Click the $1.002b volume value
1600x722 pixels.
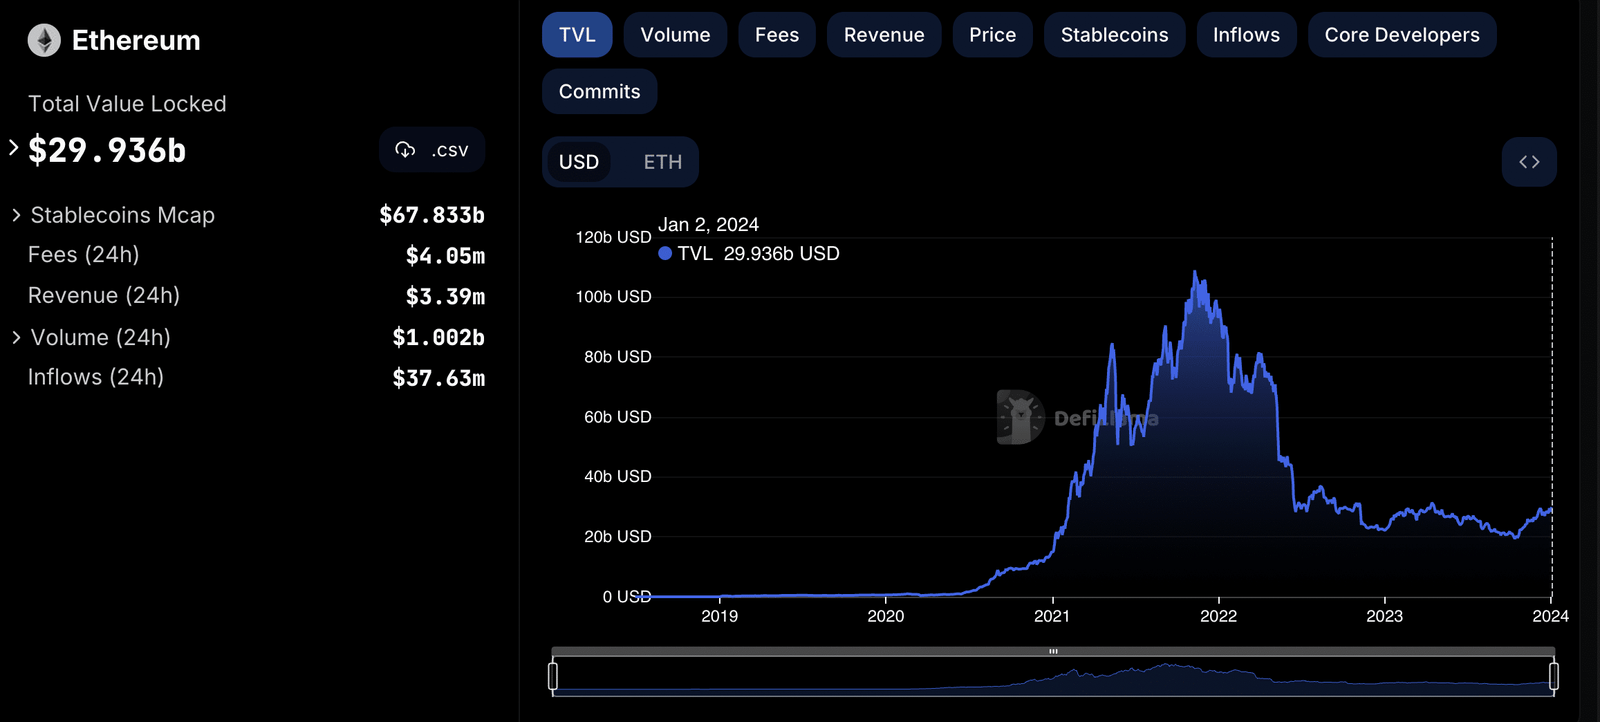438,338
